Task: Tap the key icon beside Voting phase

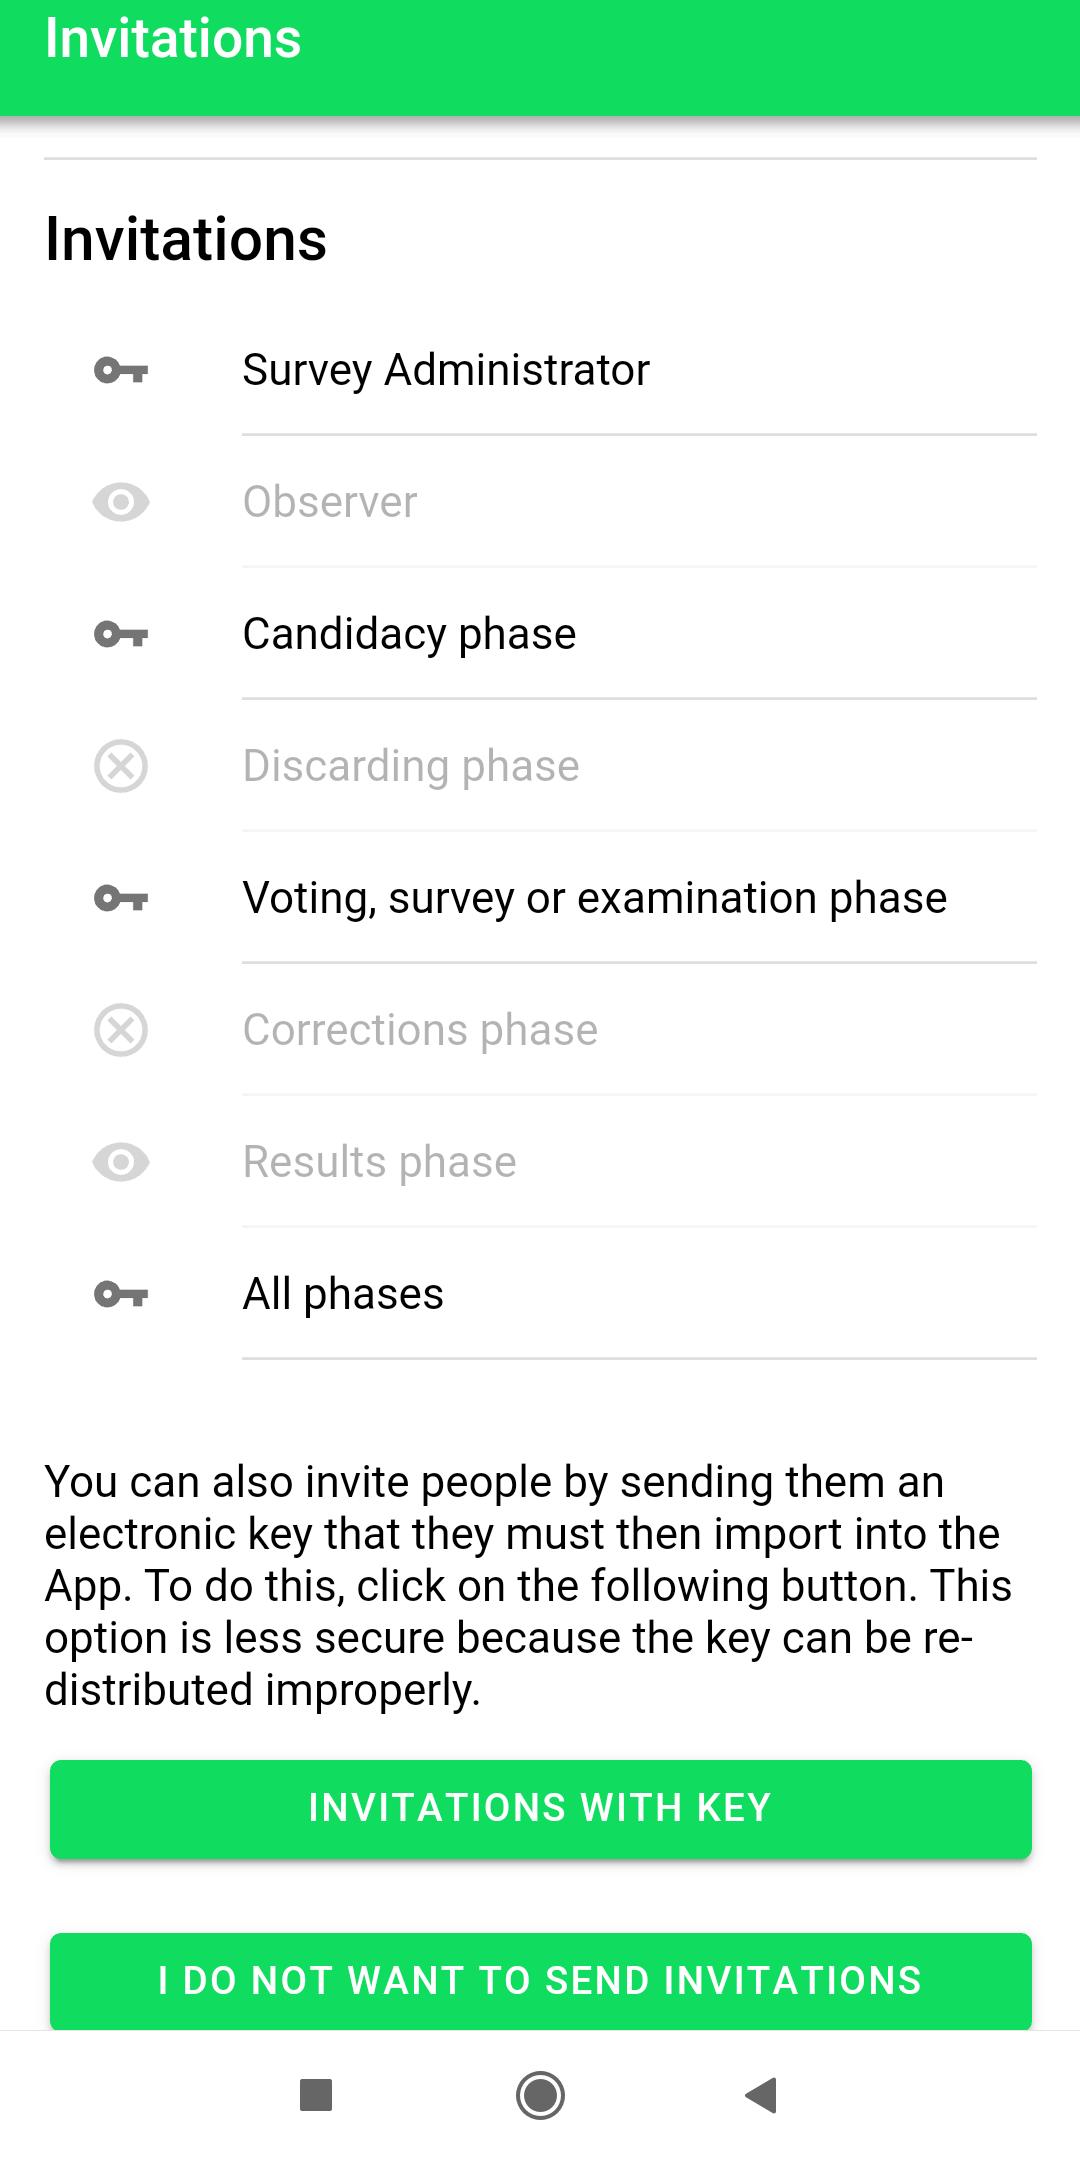Action: (x=121, y=898)
